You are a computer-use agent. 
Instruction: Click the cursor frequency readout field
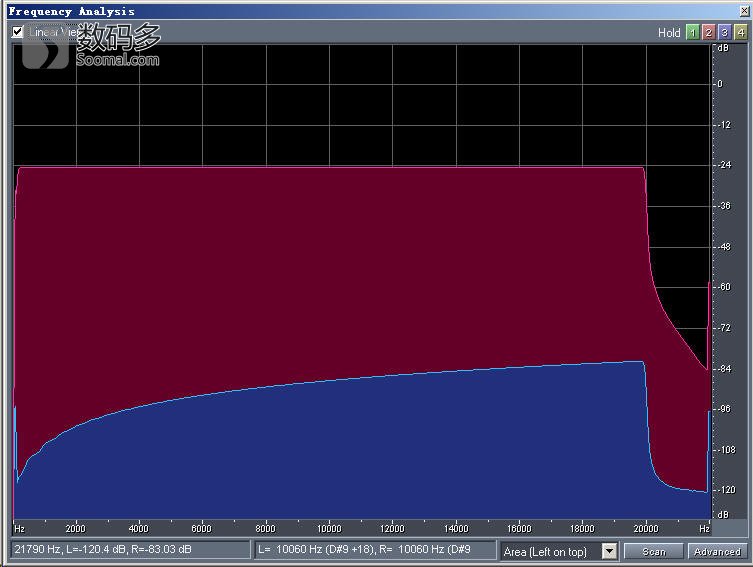(130, 550)
